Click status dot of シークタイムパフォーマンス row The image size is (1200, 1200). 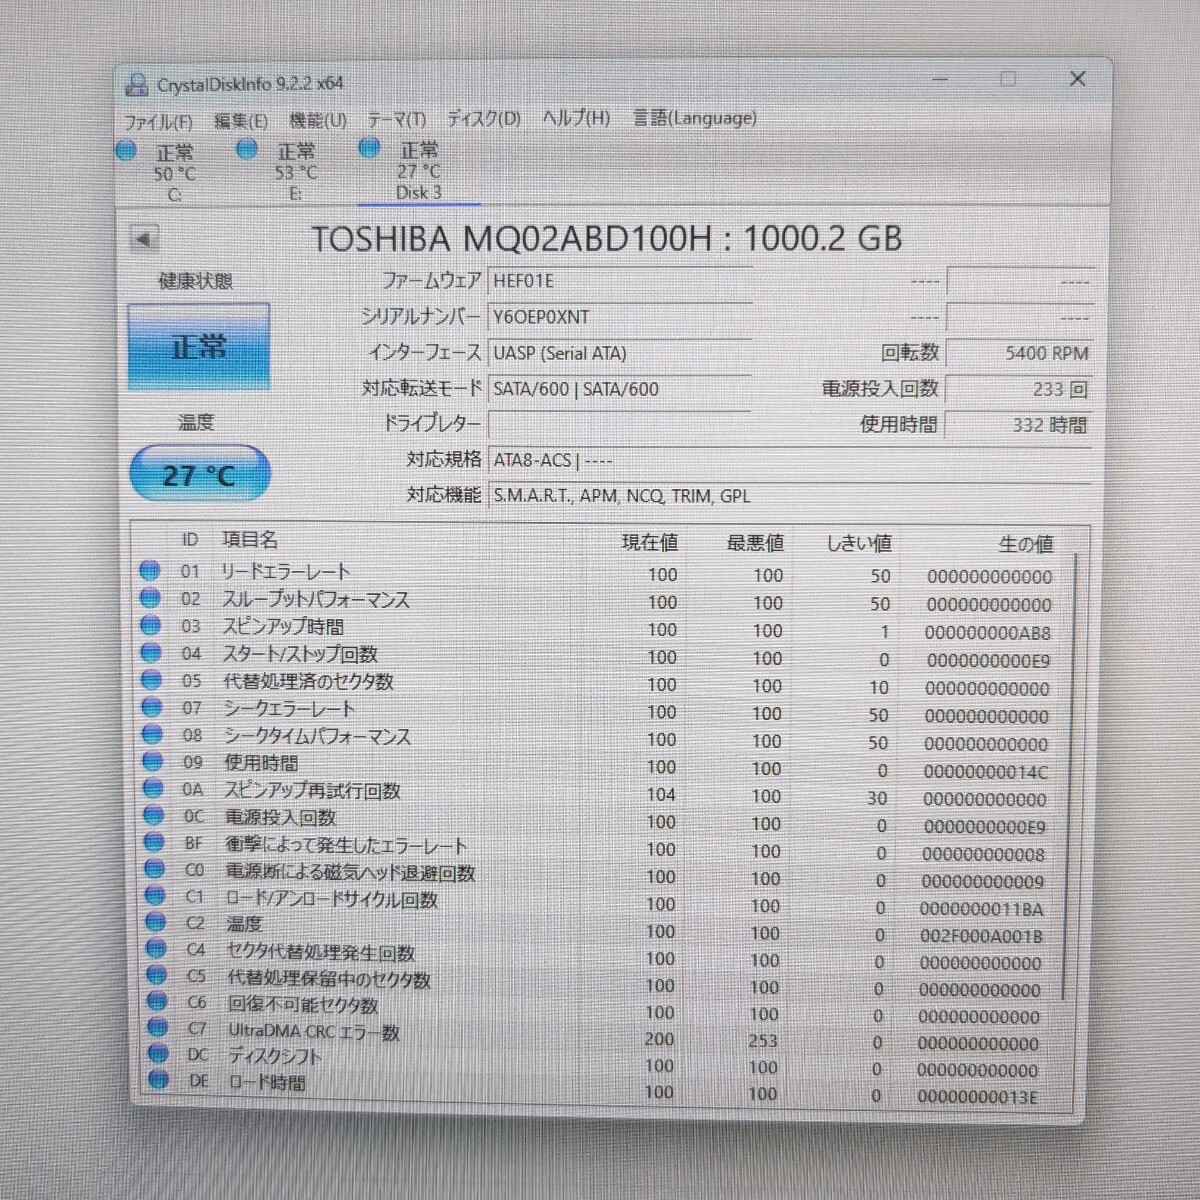click(152, 734)
